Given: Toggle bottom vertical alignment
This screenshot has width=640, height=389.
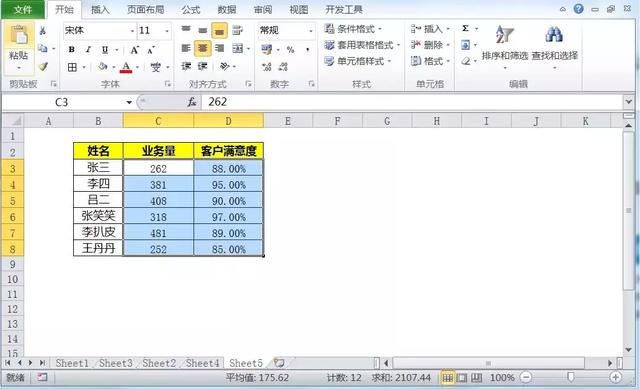Looking at the screenshot, I should [219, 31].
